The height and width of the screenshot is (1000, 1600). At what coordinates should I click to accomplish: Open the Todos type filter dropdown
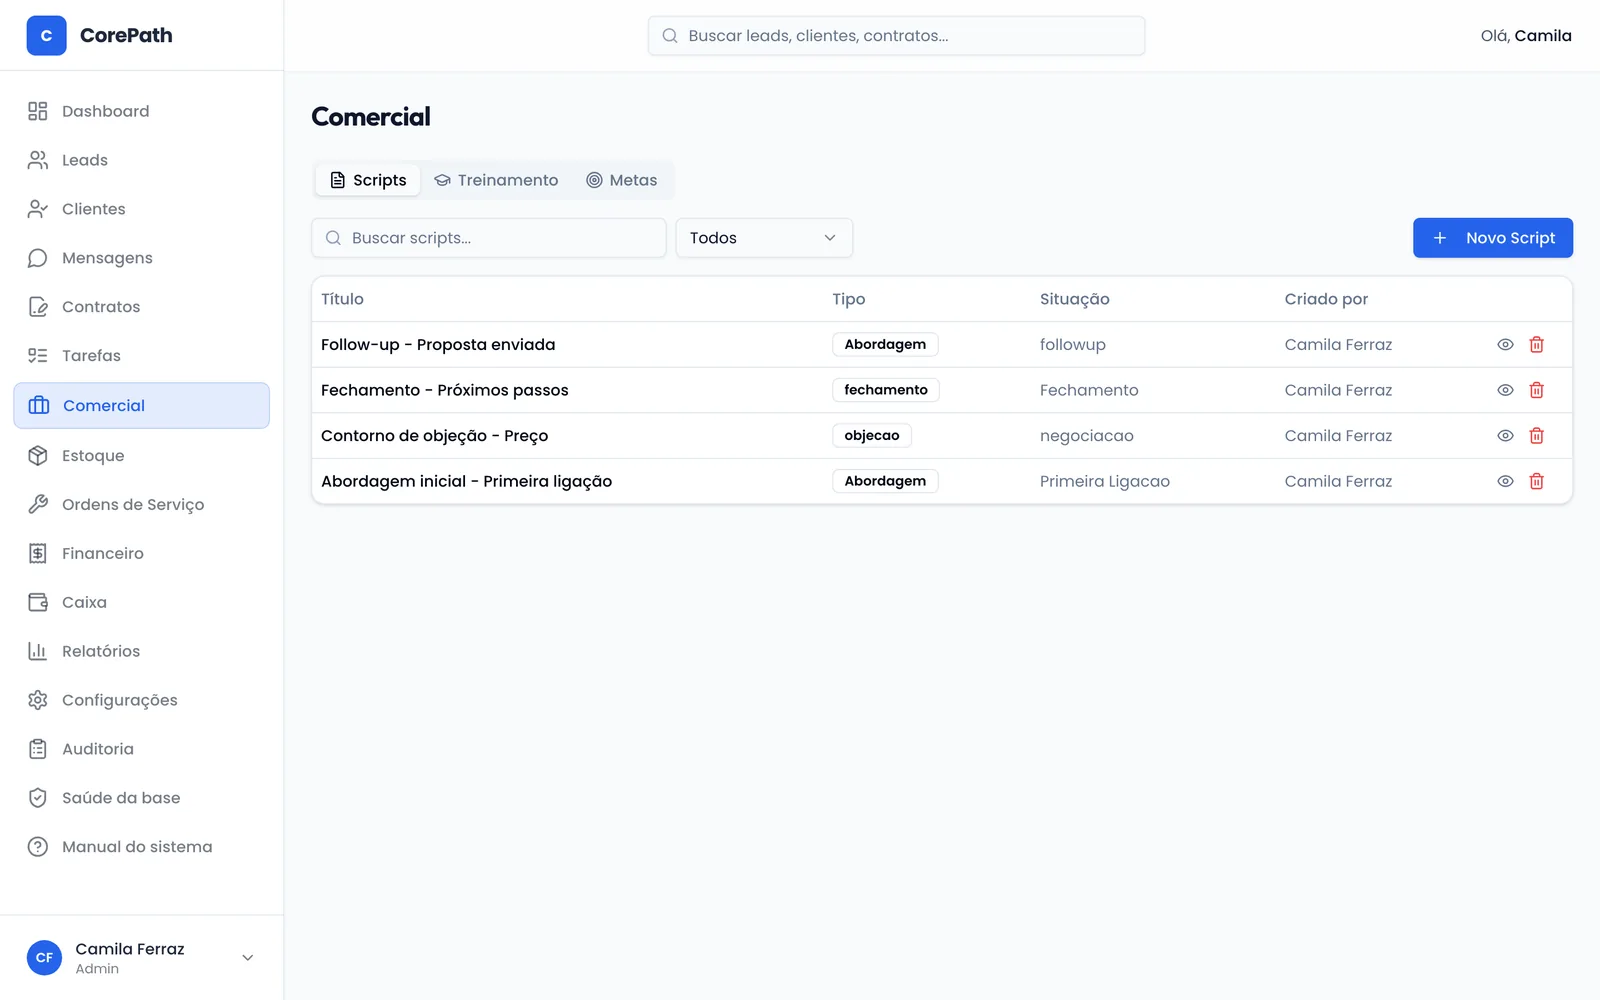click(764, 238)
